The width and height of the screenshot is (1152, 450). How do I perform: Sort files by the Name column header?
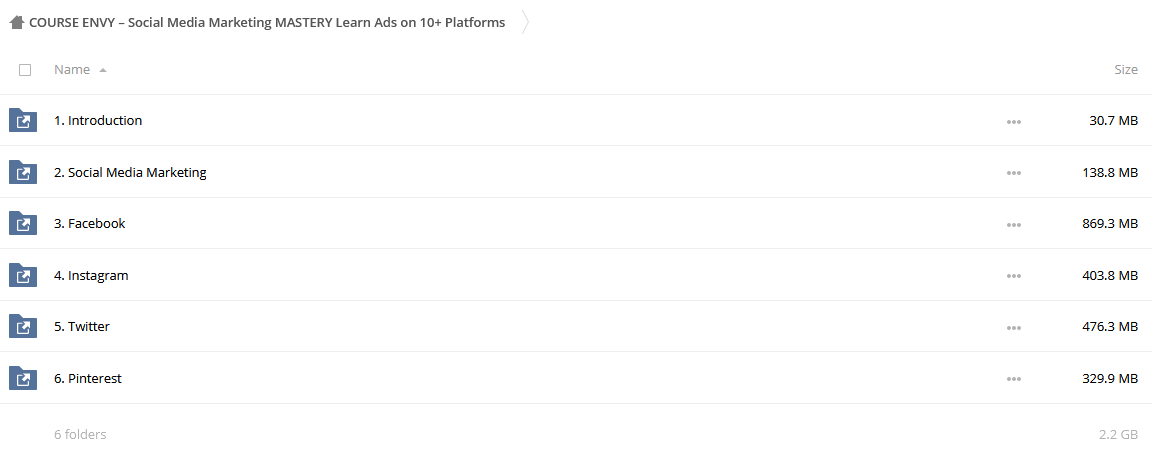(72, 69)
